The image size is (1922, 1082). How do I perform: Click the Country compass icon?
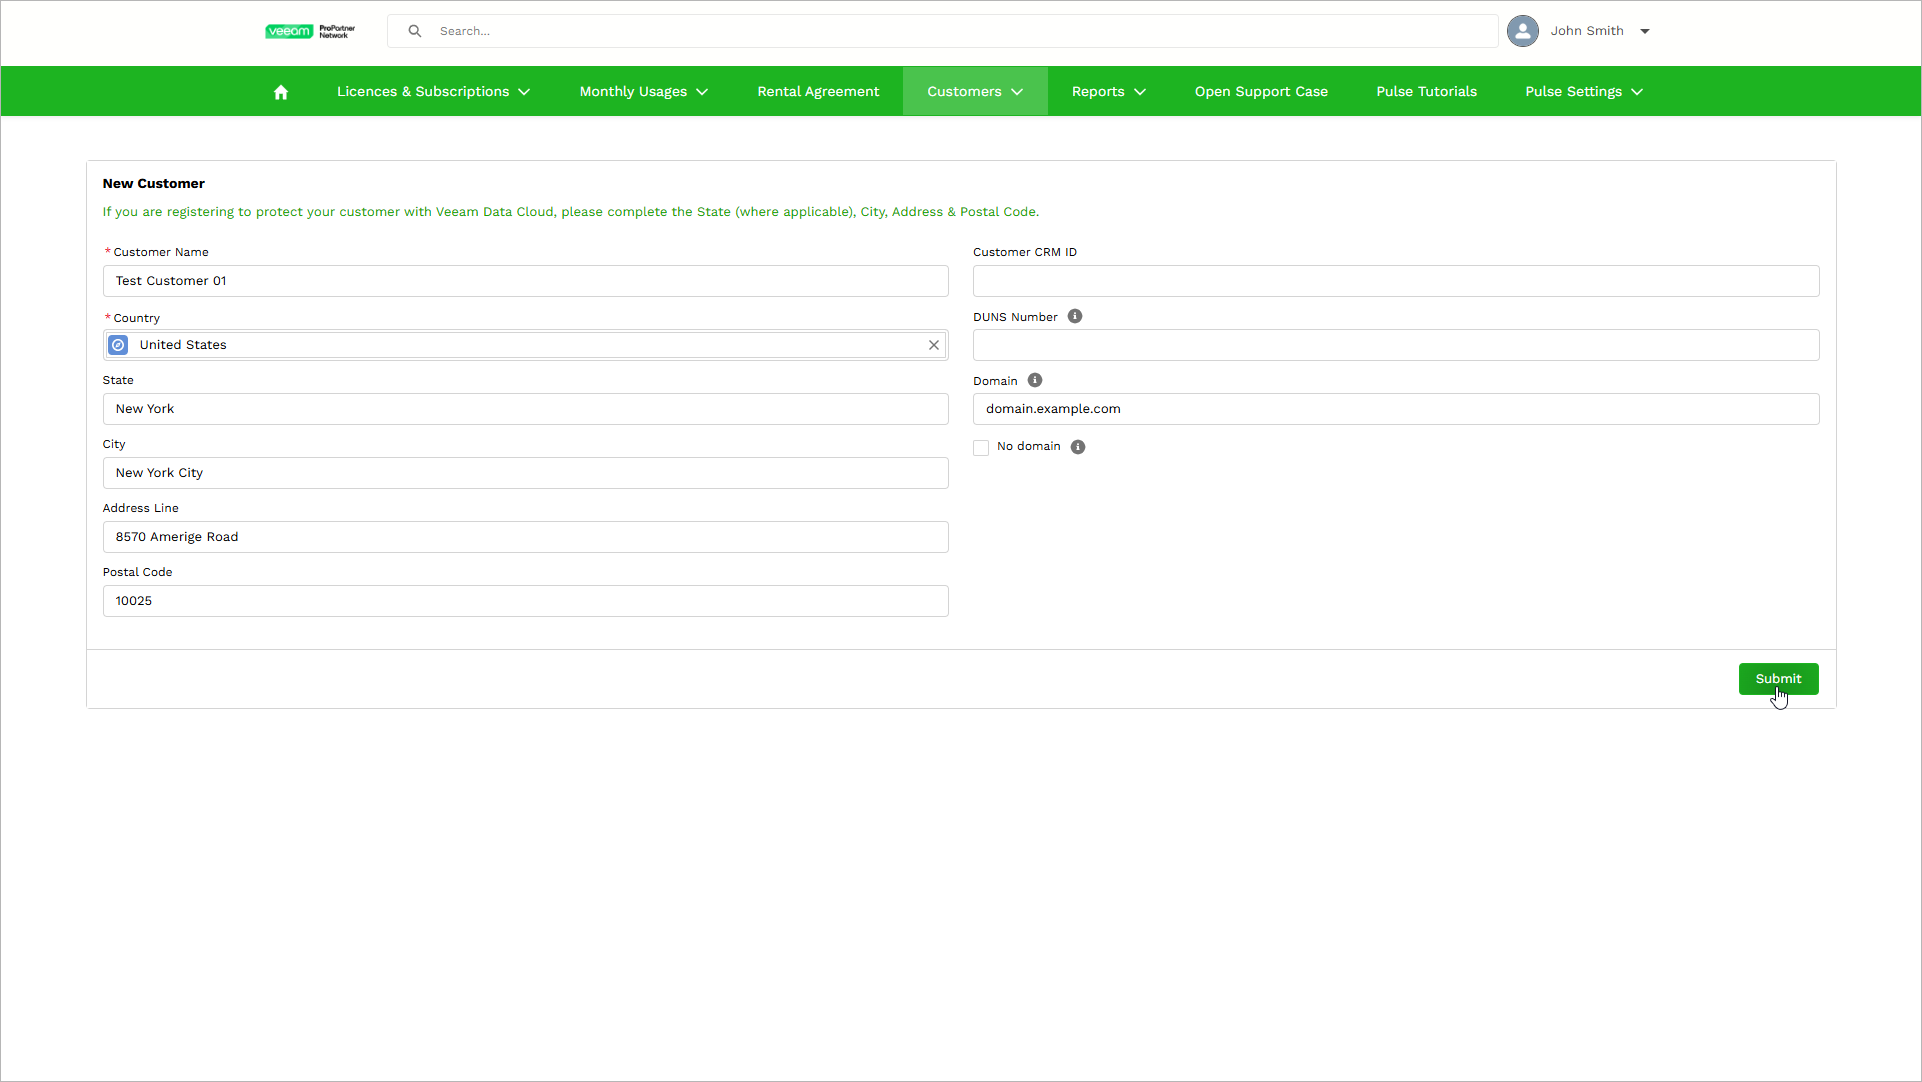point(118,345)
